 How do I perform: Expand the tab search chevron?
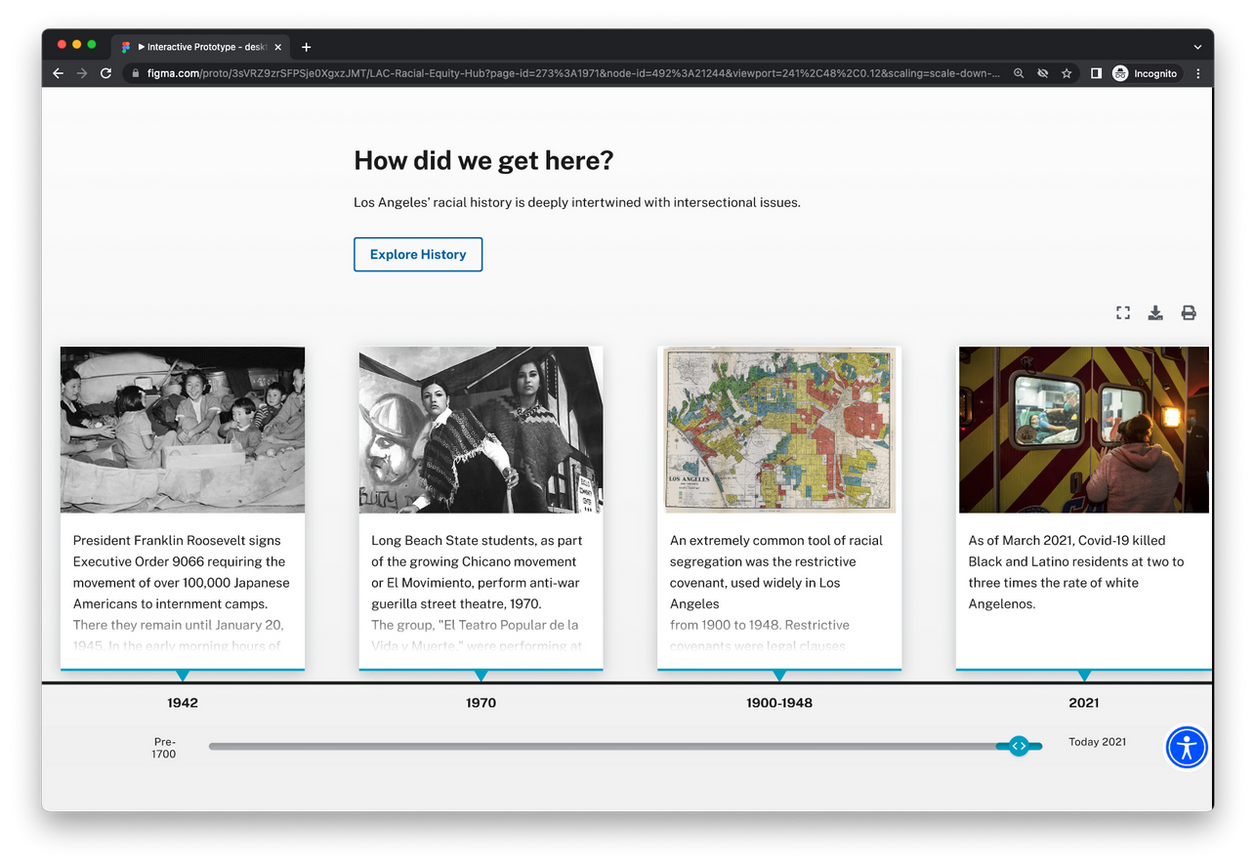click(1198, 47)
